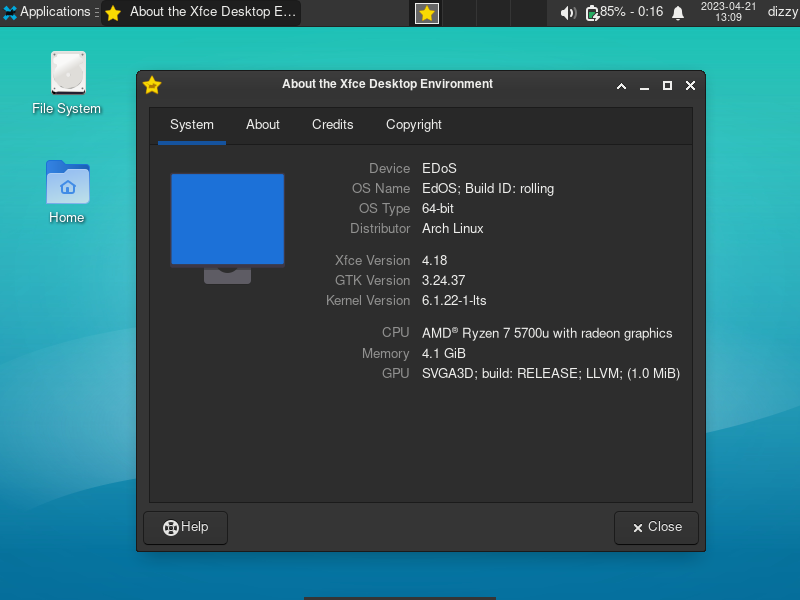Select the About Xfce taskbar window button
Image resolution: width=800 pixels, height=600 pixels.
pos(201,12)
